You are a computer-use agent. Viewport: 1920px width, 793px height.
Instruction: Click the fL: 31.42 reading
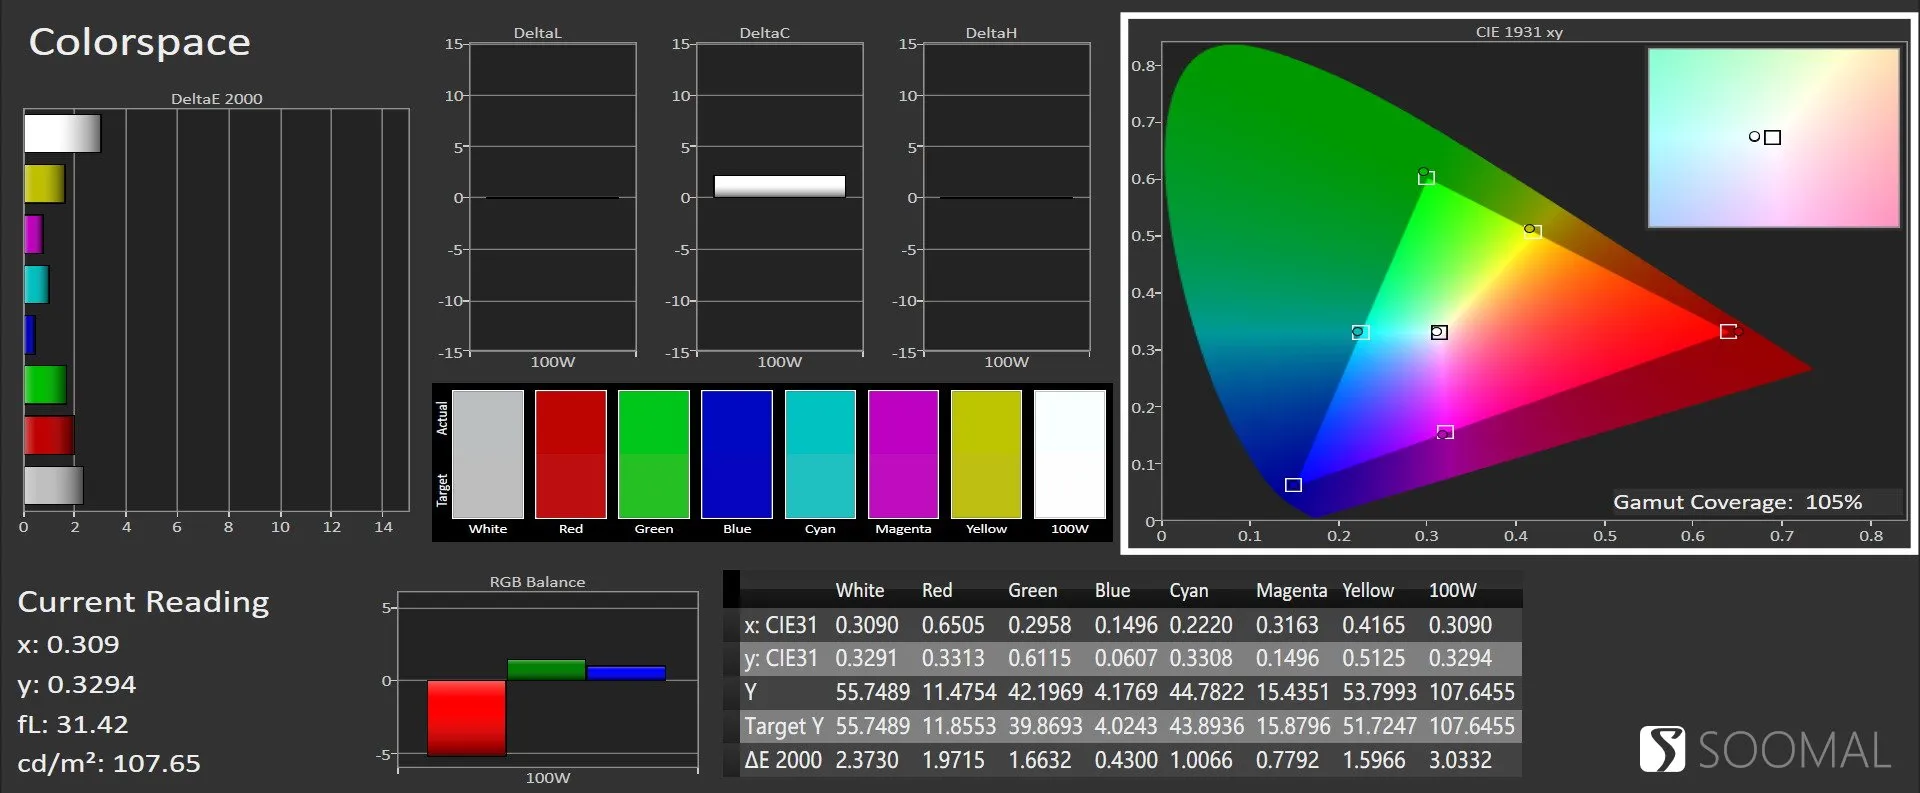pyautogui.click(x=73, y=724)
